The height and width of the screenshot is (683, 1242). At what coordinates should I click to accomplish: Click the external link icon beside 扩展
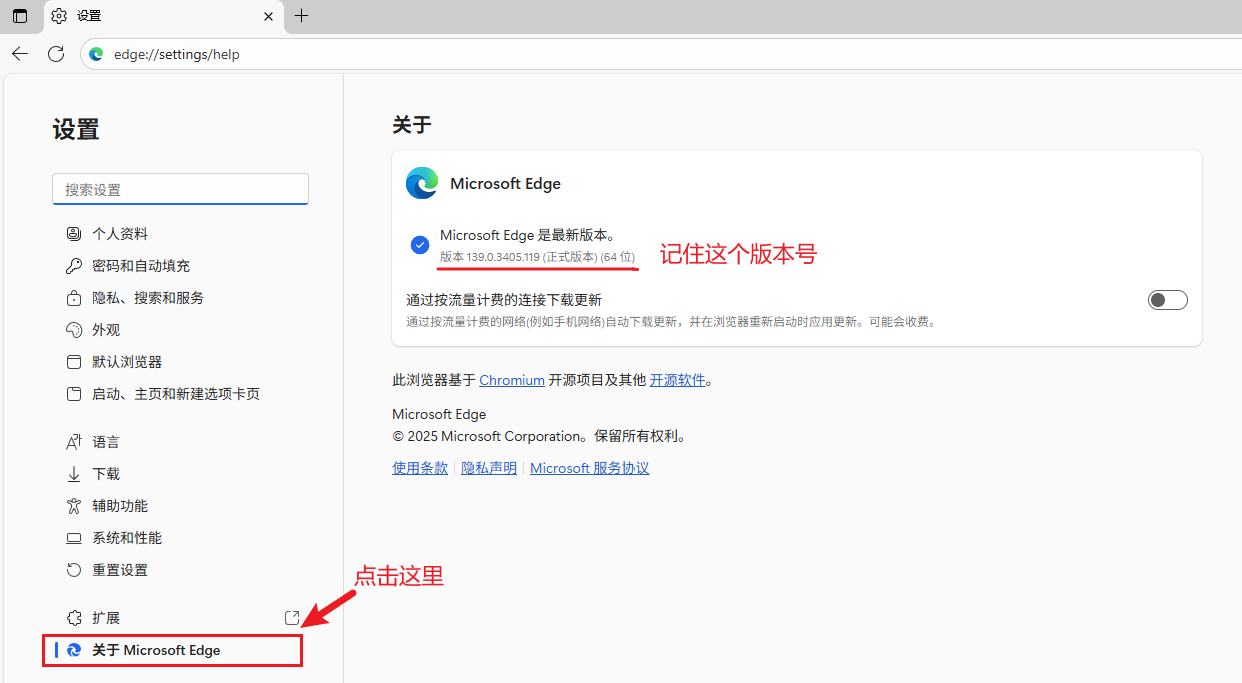click(x=292, y=618)
